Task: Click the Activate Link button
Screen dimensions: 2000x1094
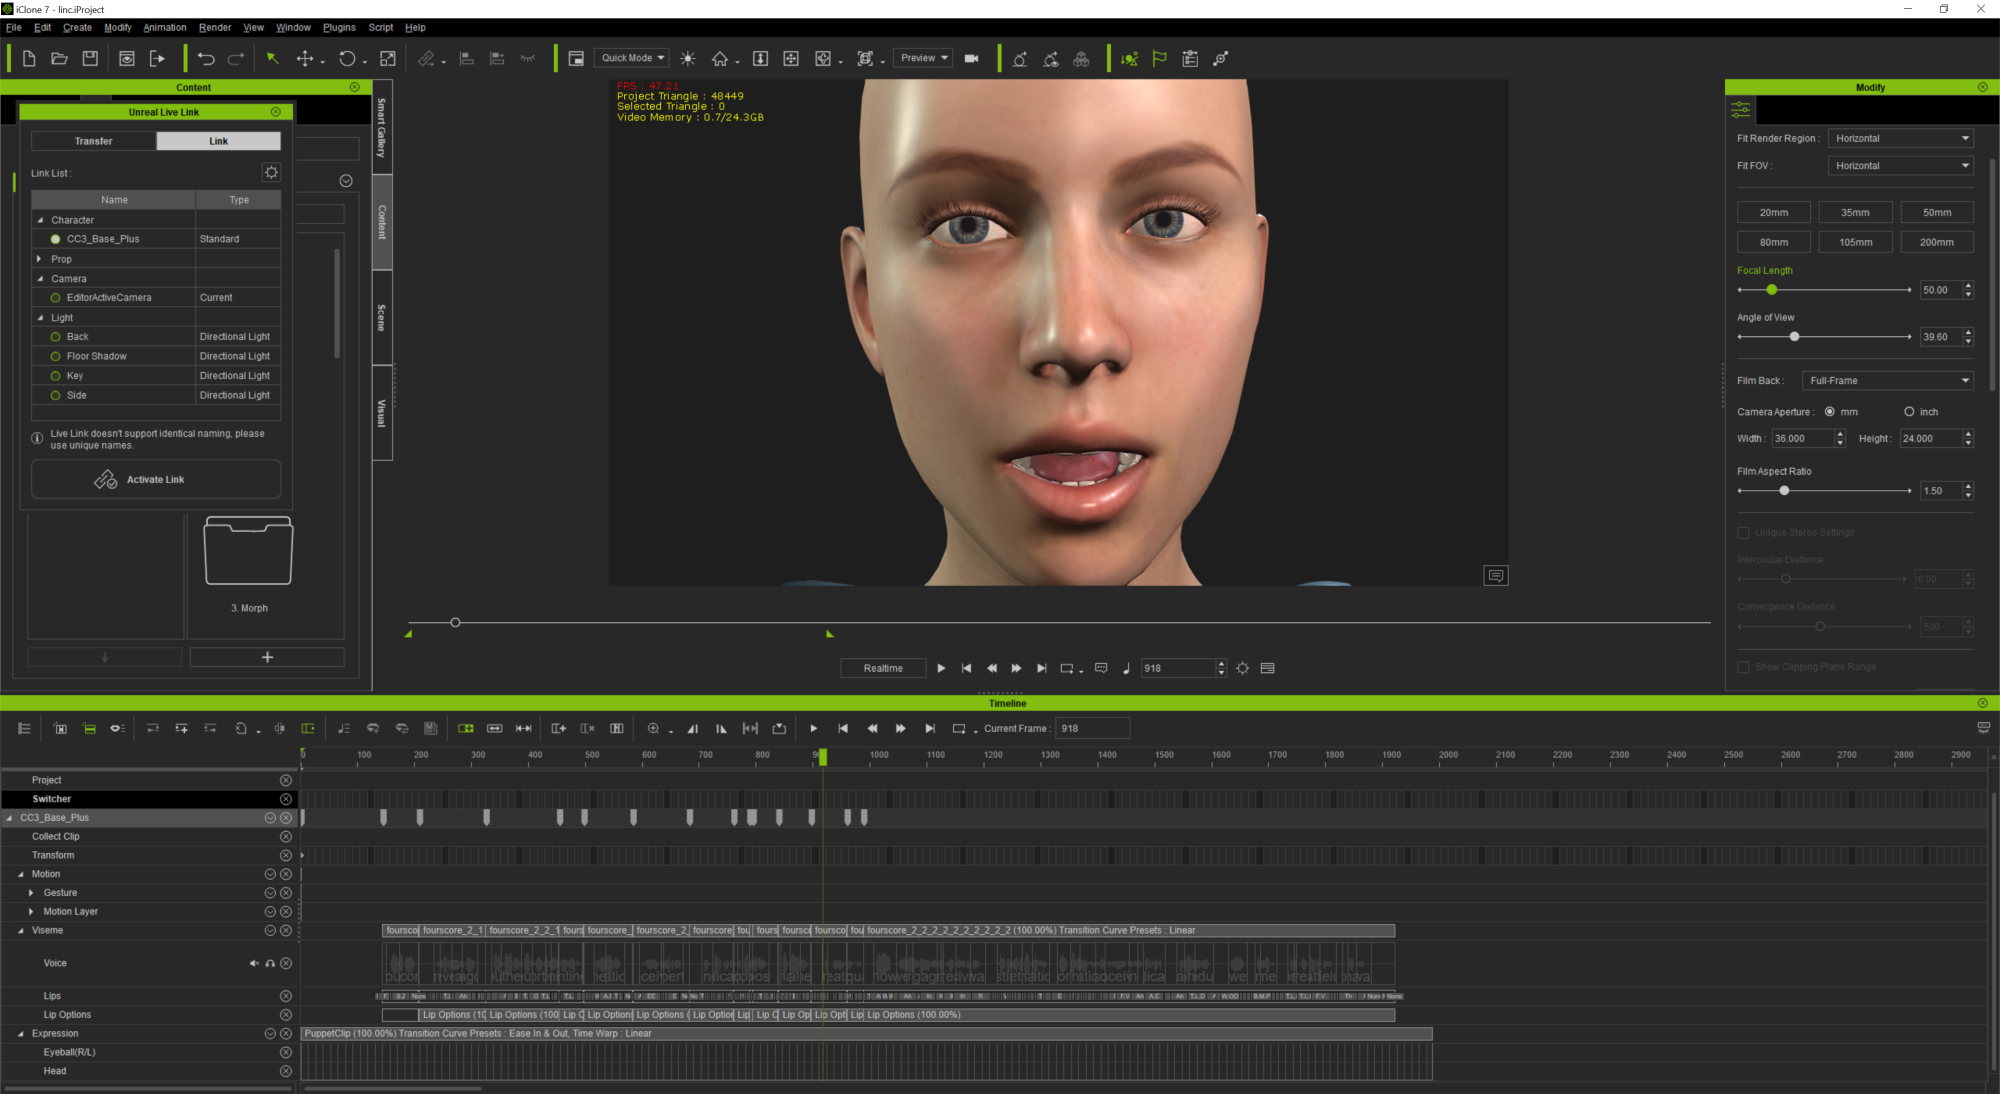Action: coord(156,480)
